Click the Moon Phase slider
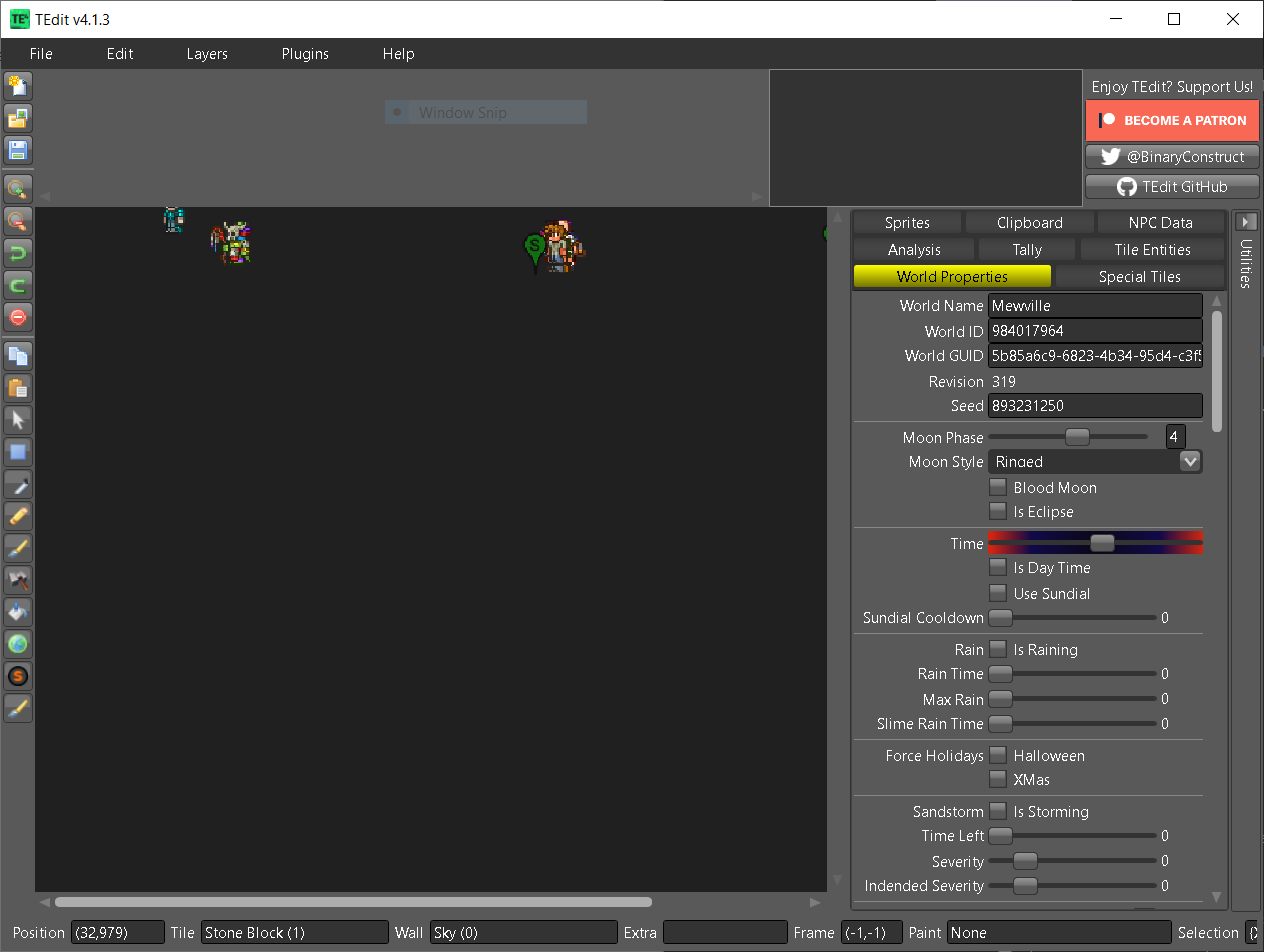1264x952 pixels. [x=1068, y=437]
